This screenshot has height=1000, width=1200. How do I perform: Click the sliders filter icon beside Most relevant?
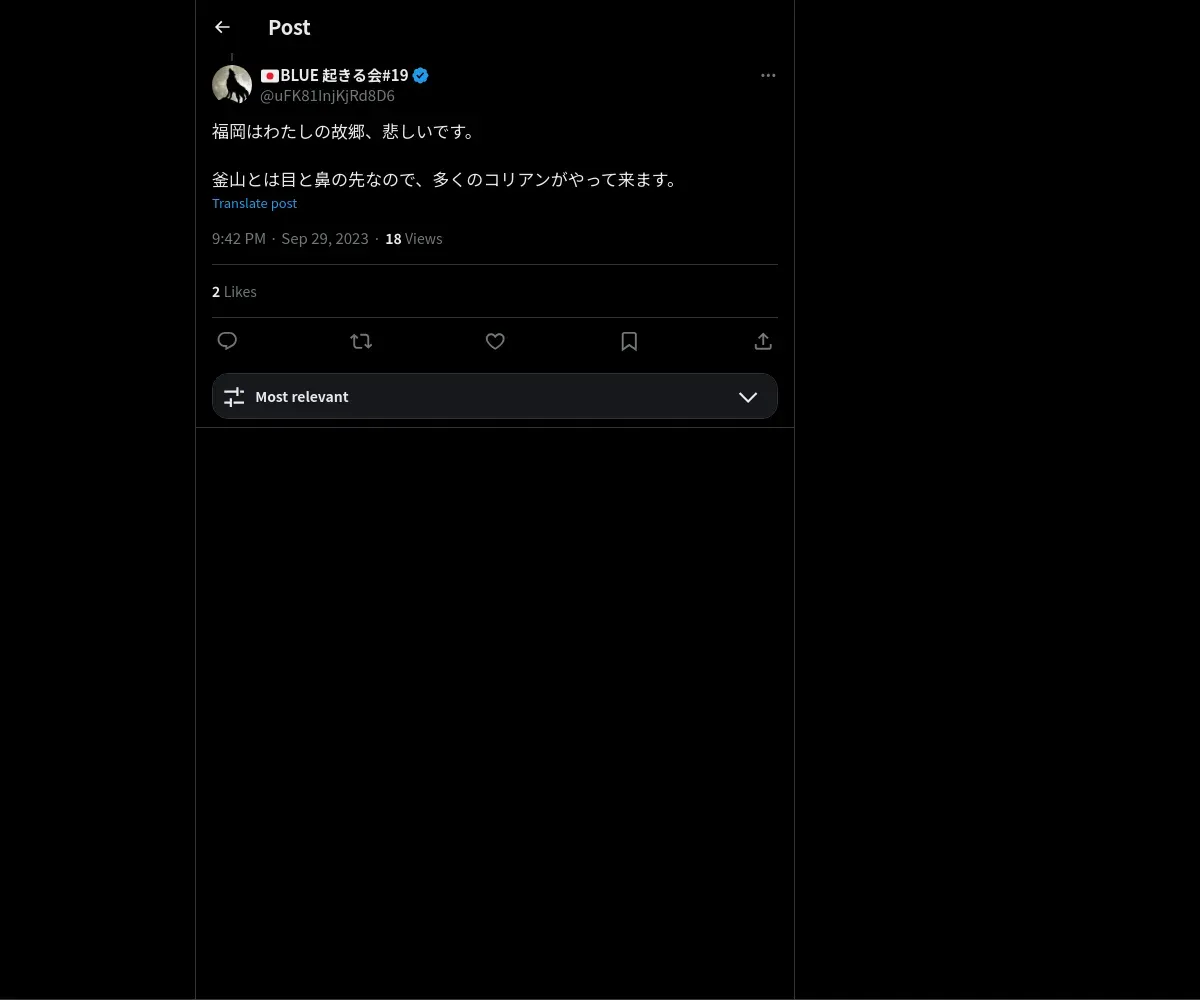click(x=234, y=397)
